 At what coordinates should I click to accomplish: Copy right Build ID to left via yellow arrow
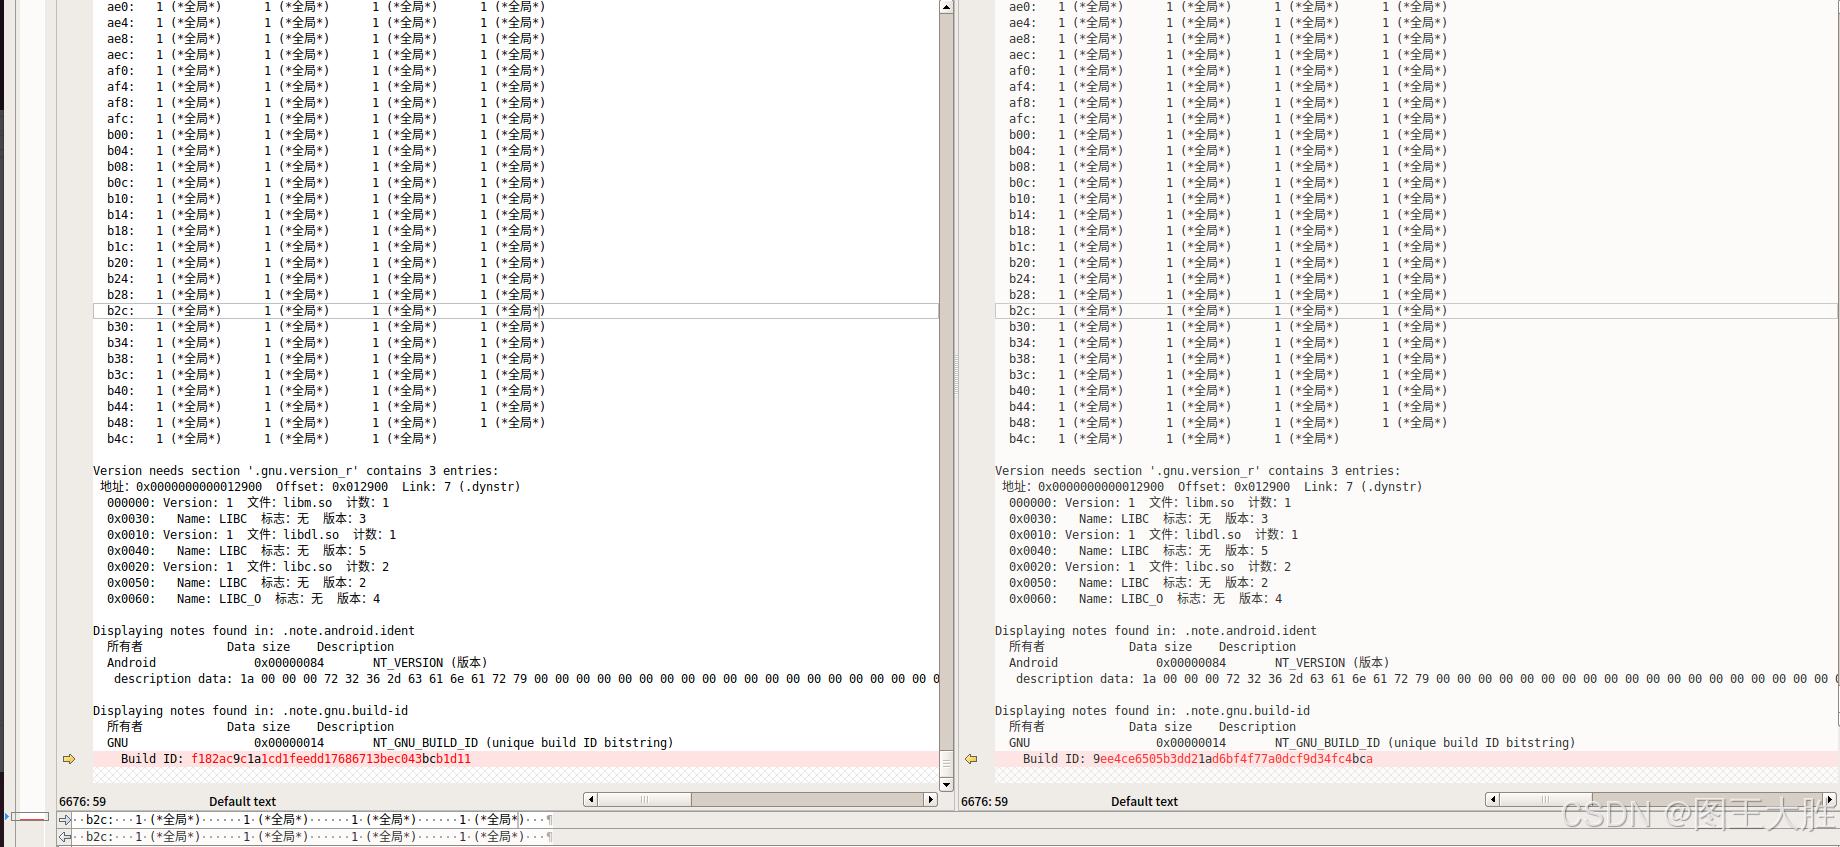tap(971, 759)
